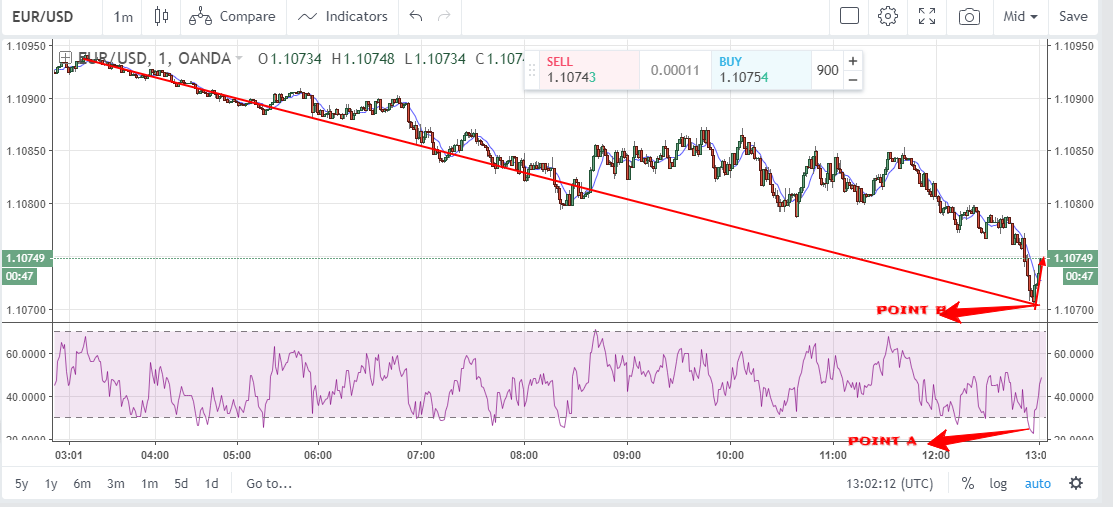The height and width of the screenshot is (507, 1113).
Task: Toggle auto scale
Action: tap(1037, 484)
